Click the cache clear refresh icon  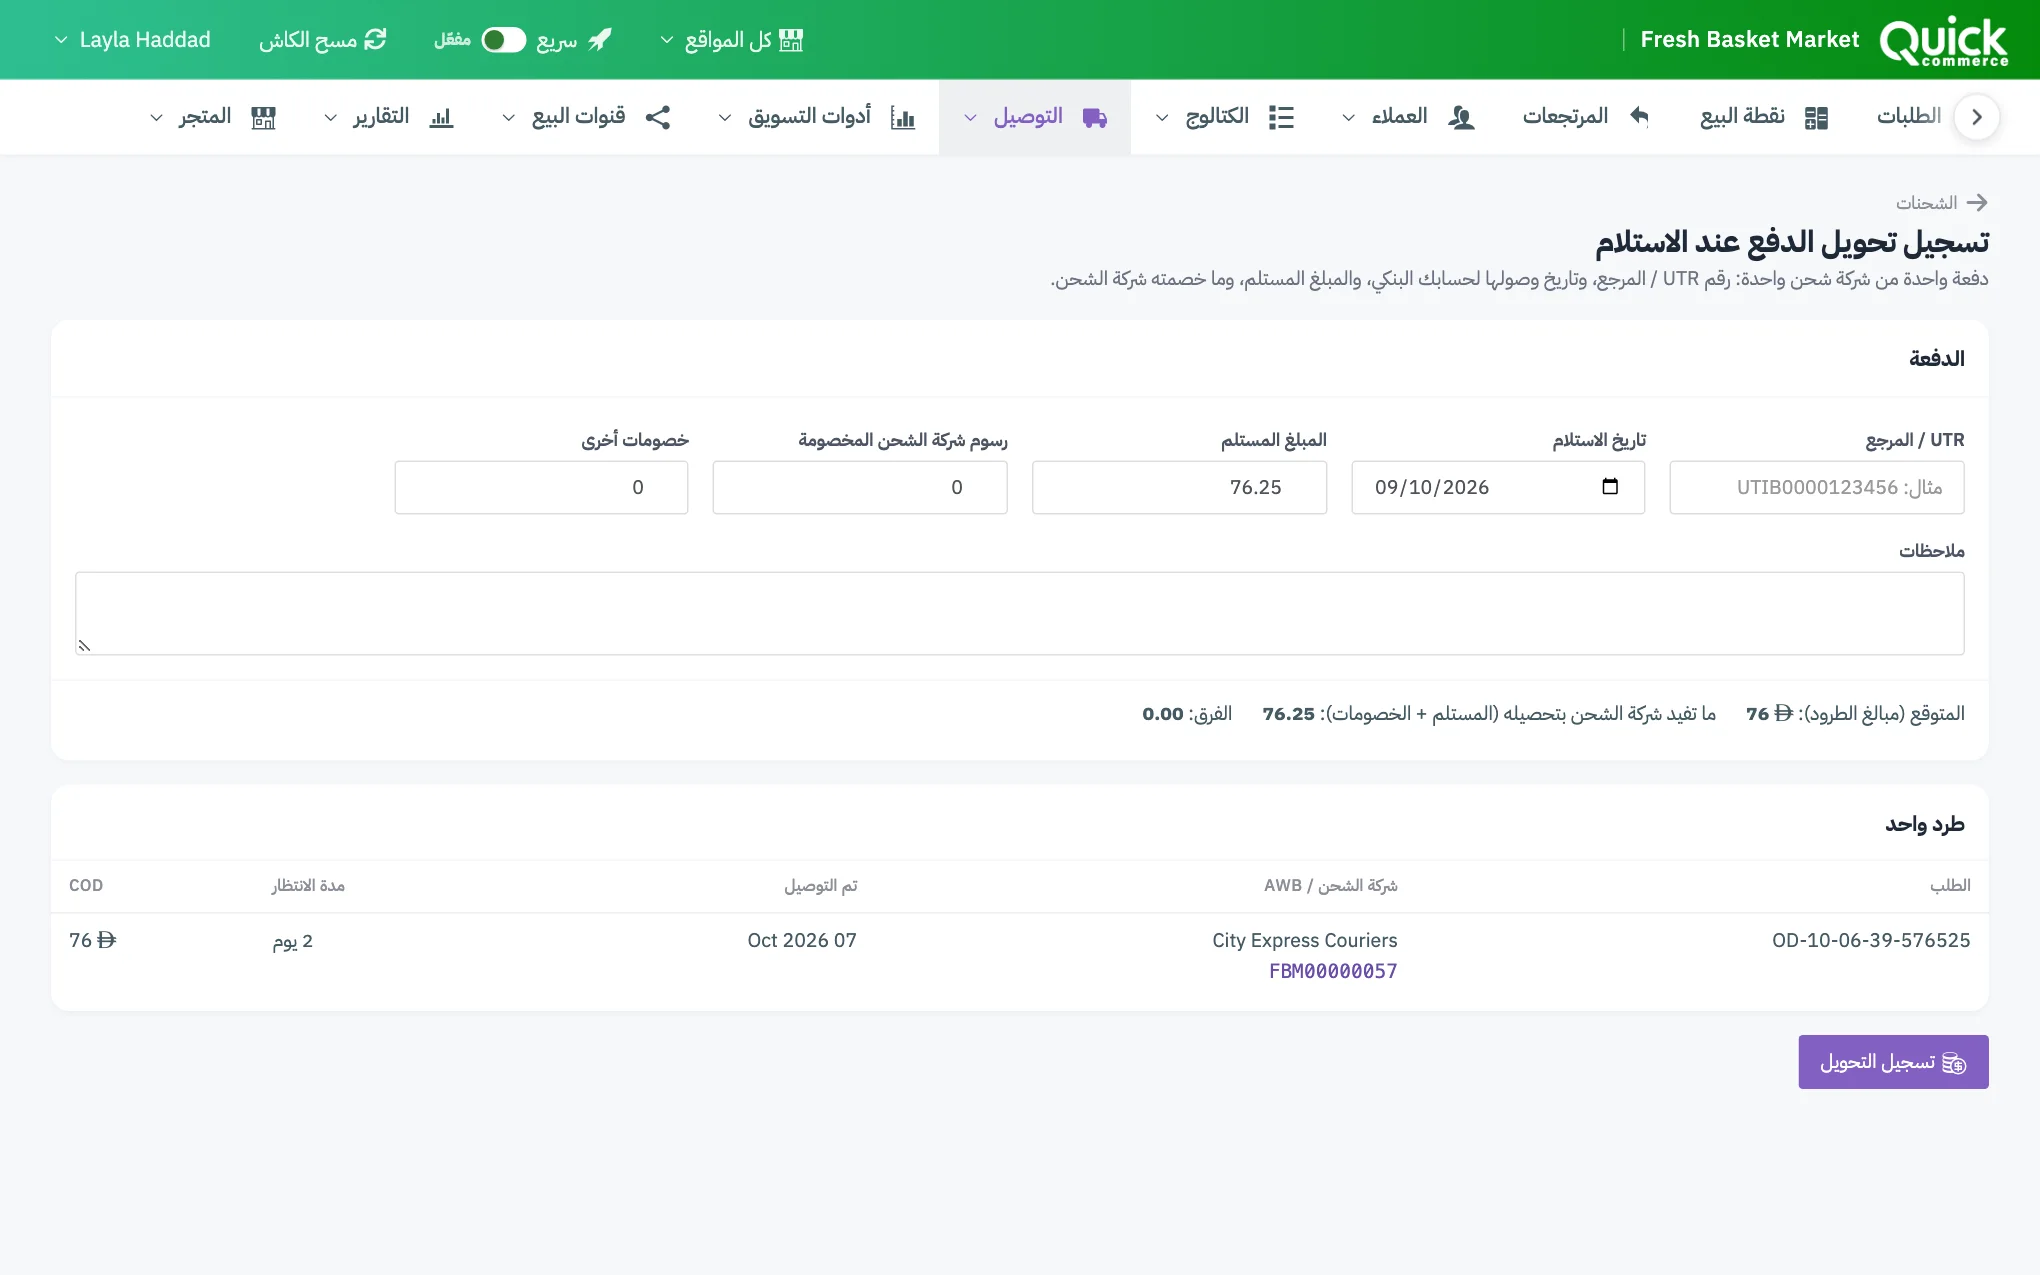tap(375, 40)
